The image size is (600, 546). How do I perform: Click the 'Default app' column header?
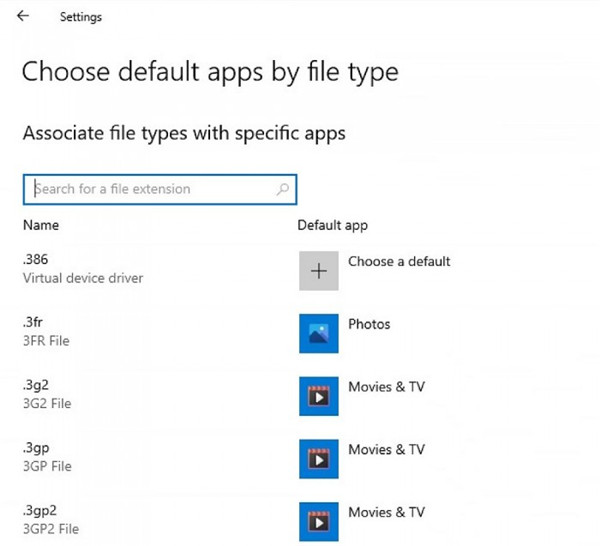click(332, 225)
